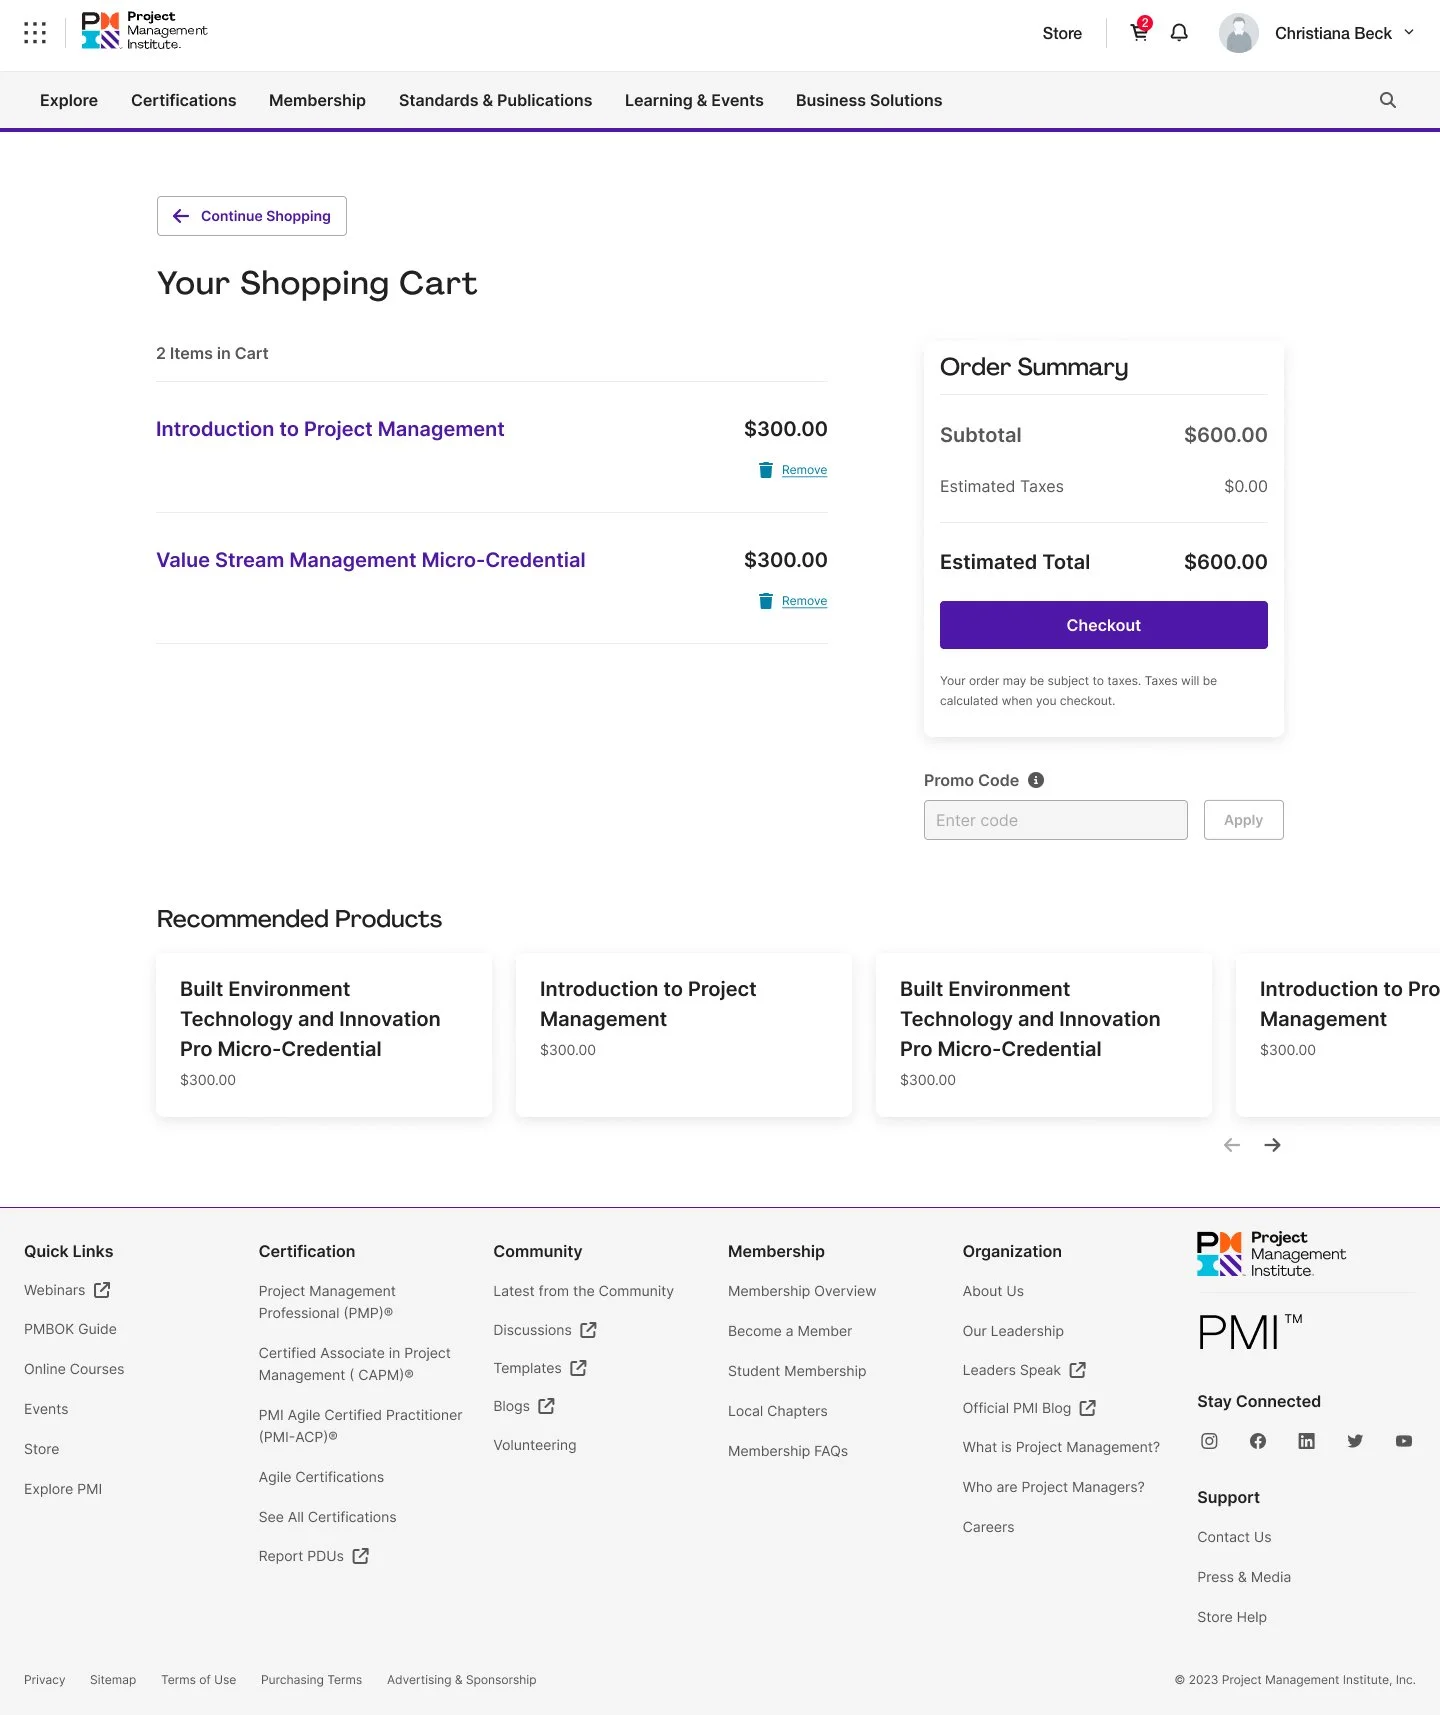Screen dimensions: 1440x1715
Task: Open the site search magnifier
Action: tap(1388, 100)
